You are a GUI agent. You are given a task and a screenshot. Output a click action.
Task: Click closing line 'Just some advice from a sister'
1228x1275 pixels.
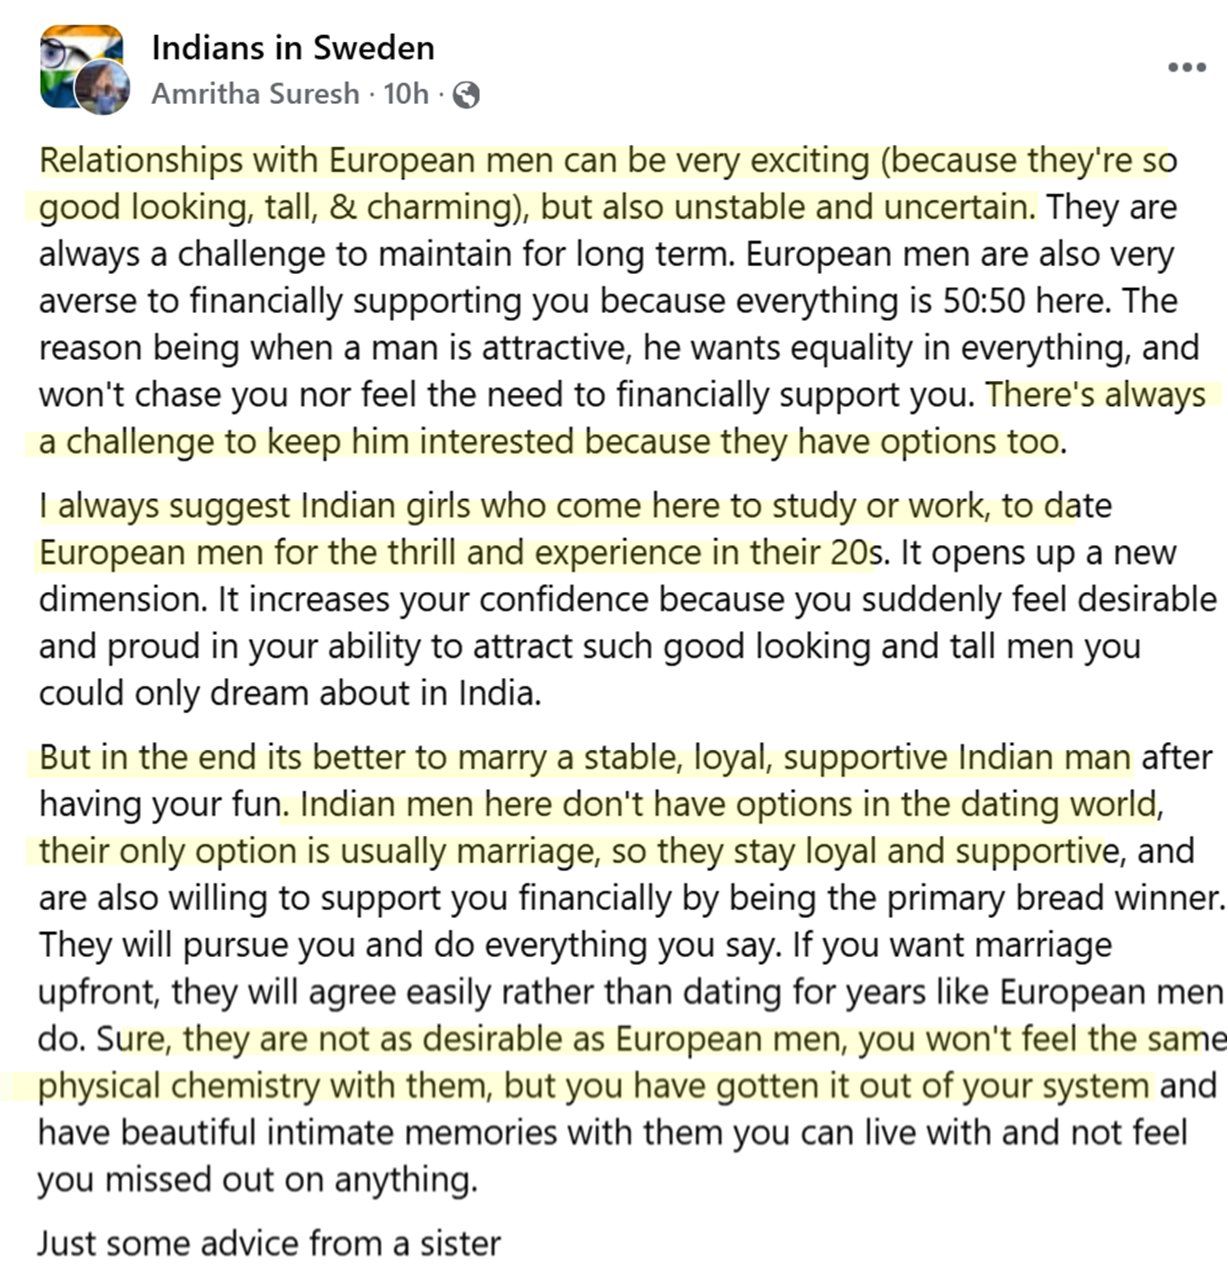(x=269, y=1244)
